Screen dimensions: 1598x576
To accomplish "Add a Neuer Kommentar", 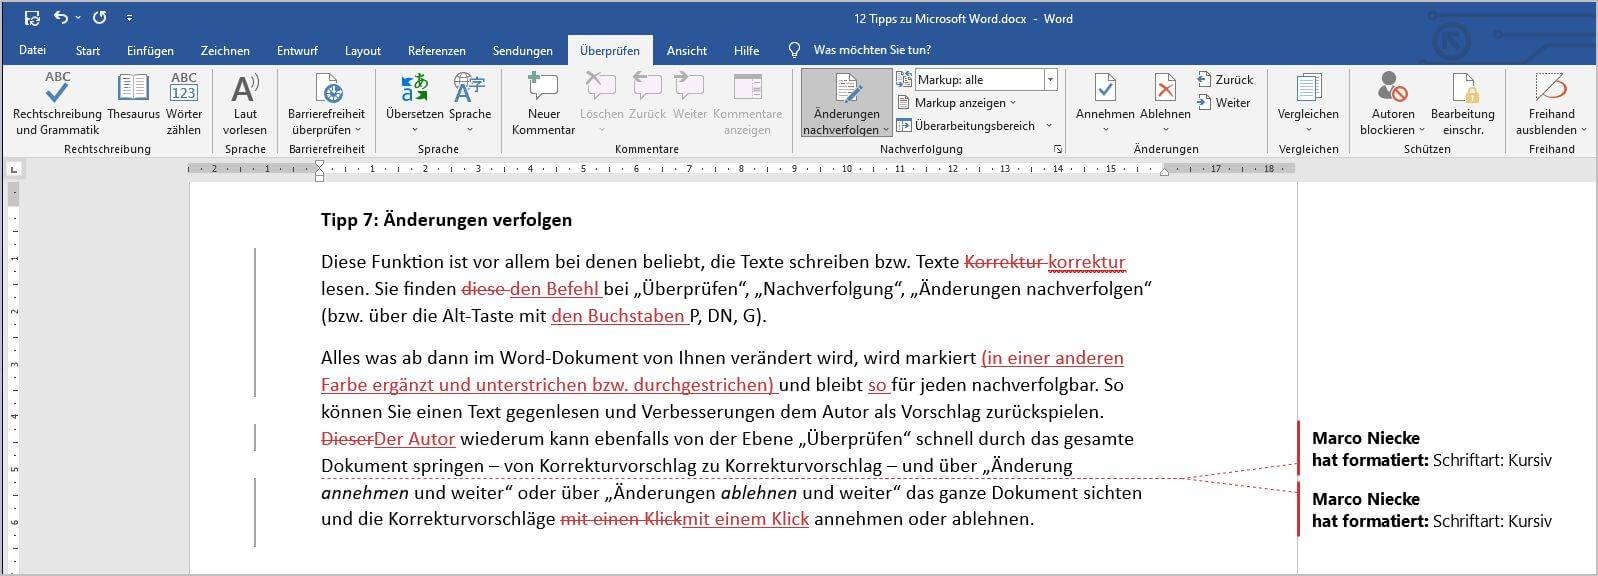I will point(543,90).
